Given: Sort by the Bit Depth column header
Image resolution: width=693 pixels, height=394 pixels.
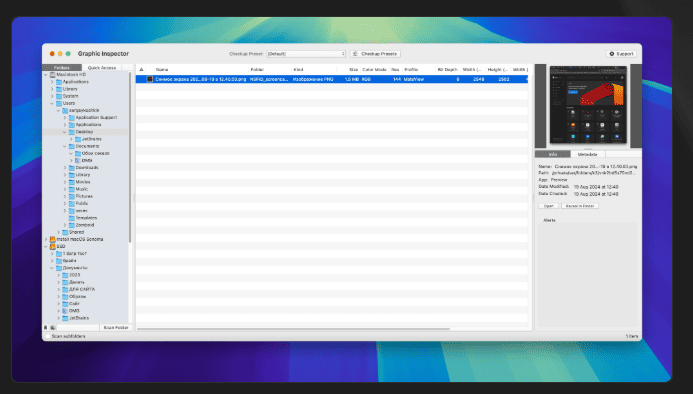Looking at the screenshot, I should point(448,69).
